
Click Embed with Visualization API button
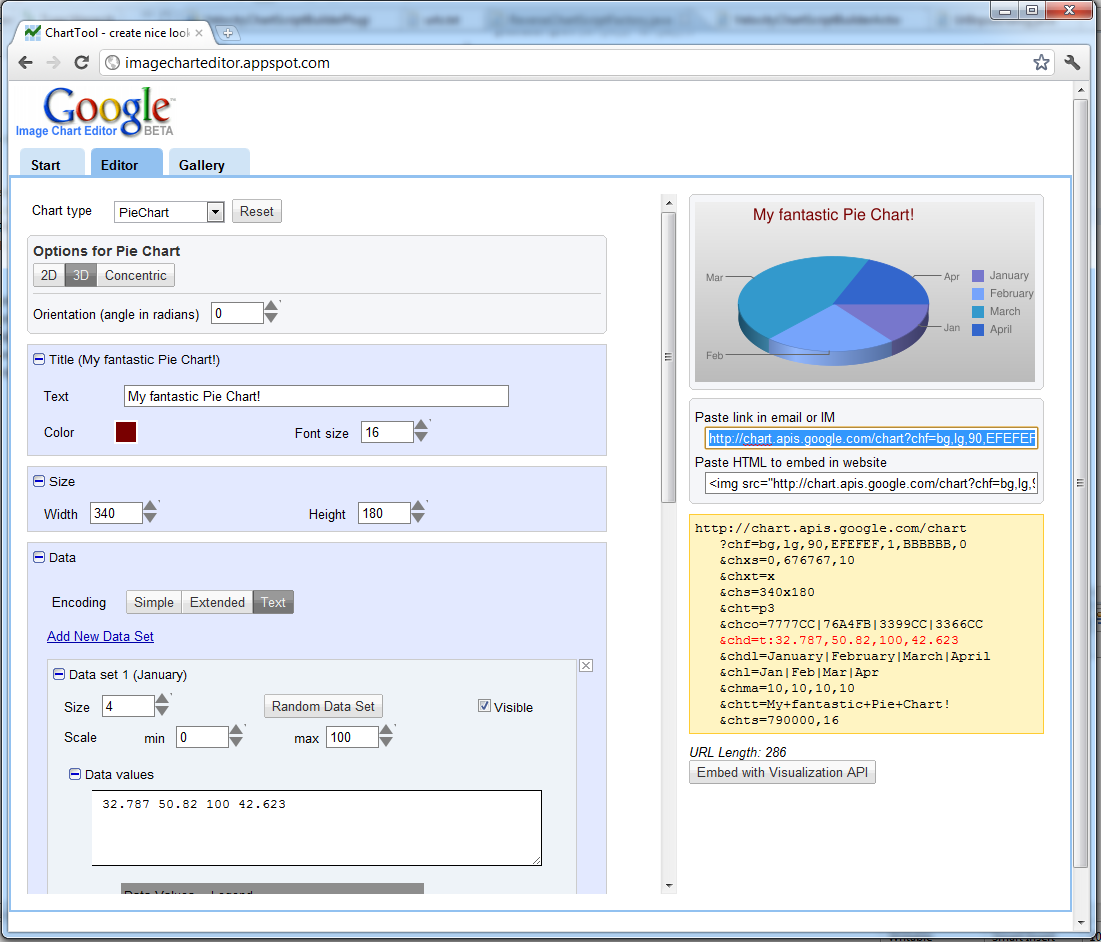pos(782,772)
